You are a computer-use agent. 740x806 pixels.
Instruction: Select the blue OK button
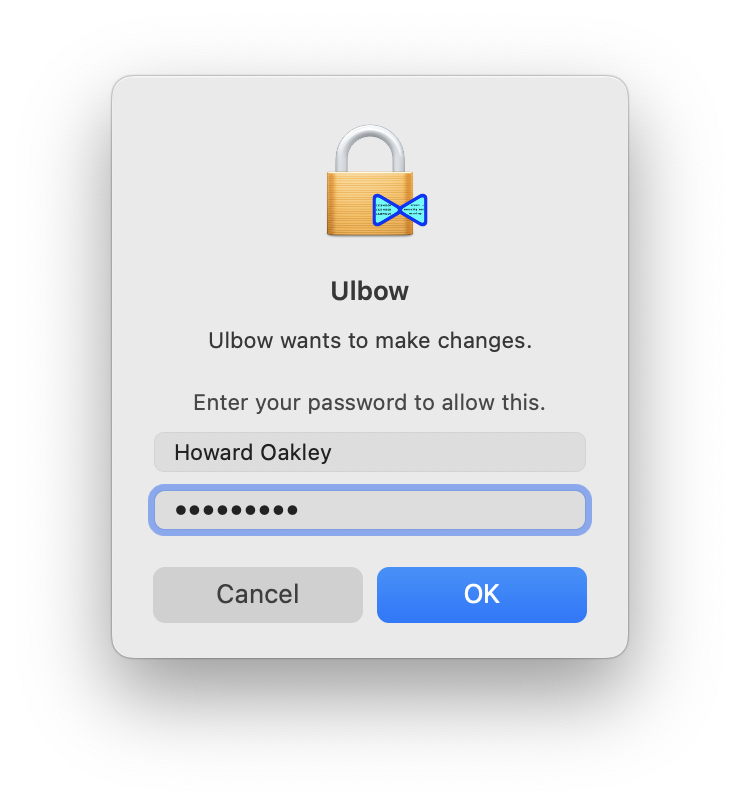[482, 595]
